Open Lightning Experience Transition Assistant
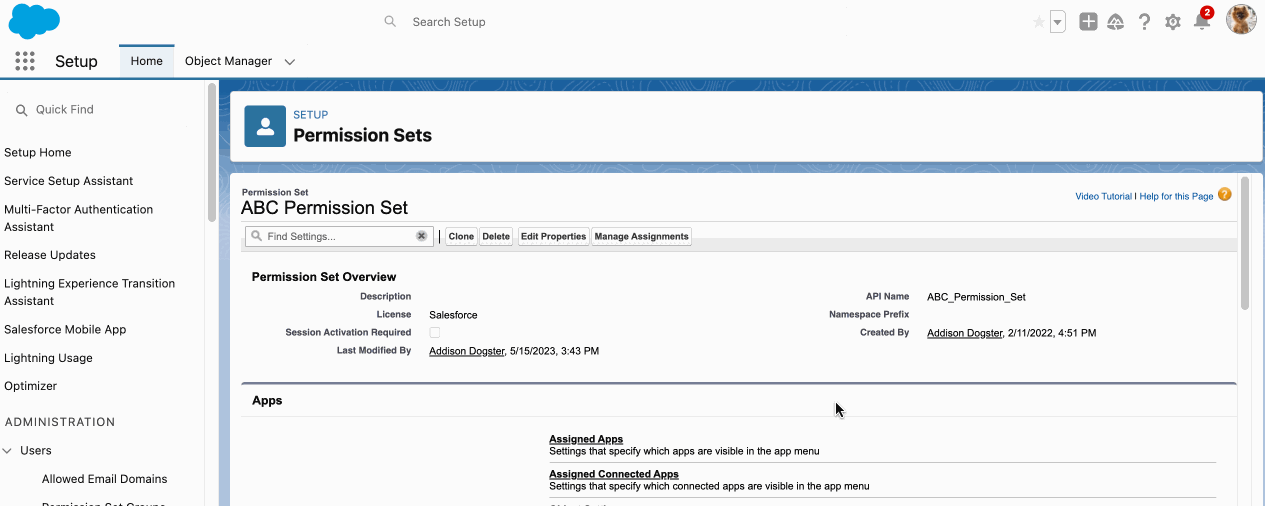Image resolution: width=1265 pixels, height=506 pixels. (90, 292)
